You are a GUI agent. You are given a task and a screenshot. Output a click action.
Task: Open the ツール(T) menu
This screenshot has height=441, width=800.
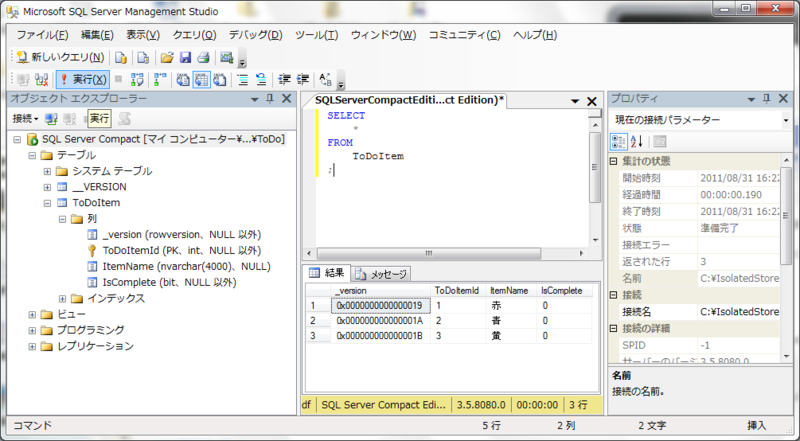click(316, 35)
